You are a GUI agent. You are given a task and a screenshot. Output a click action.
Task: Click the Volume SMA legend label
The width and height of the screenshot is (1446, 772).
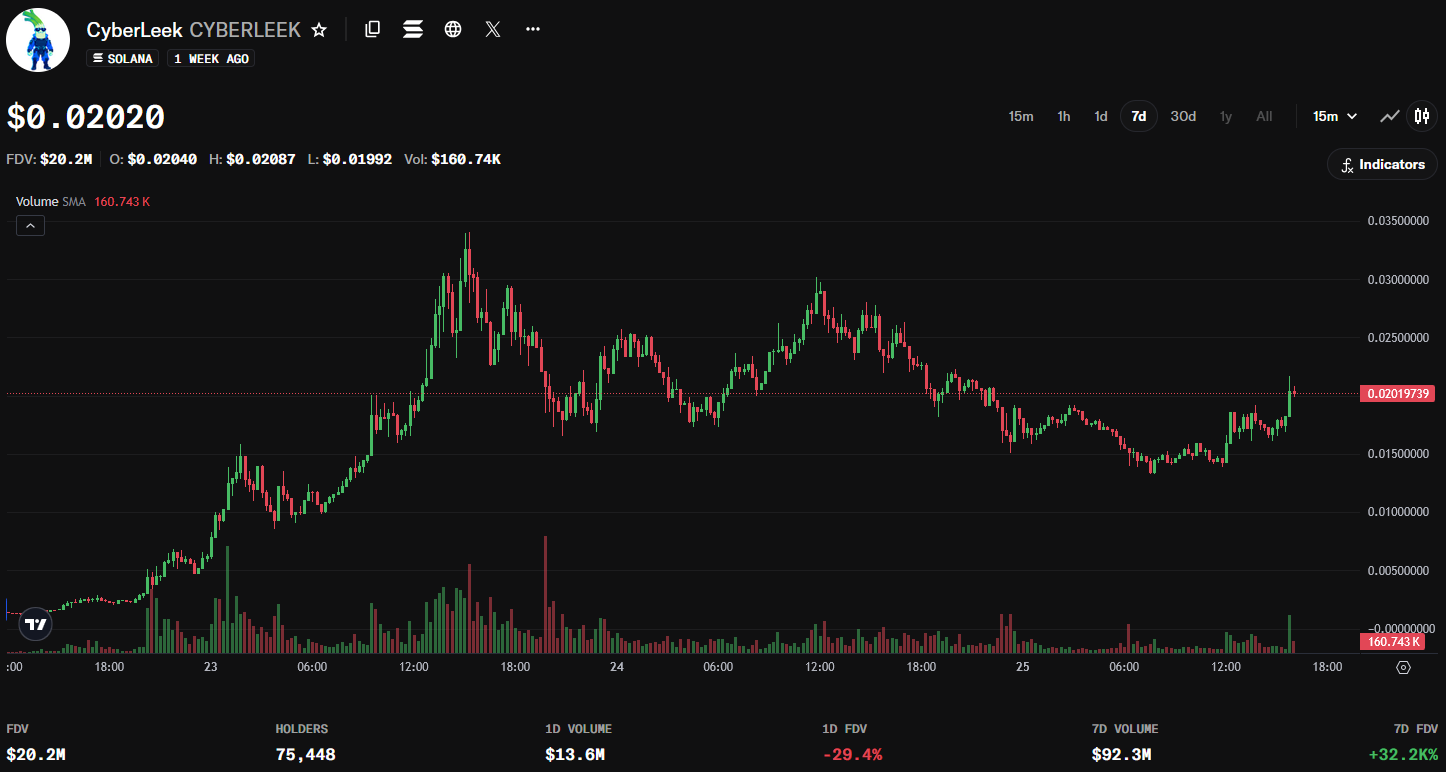click(50, 202)
